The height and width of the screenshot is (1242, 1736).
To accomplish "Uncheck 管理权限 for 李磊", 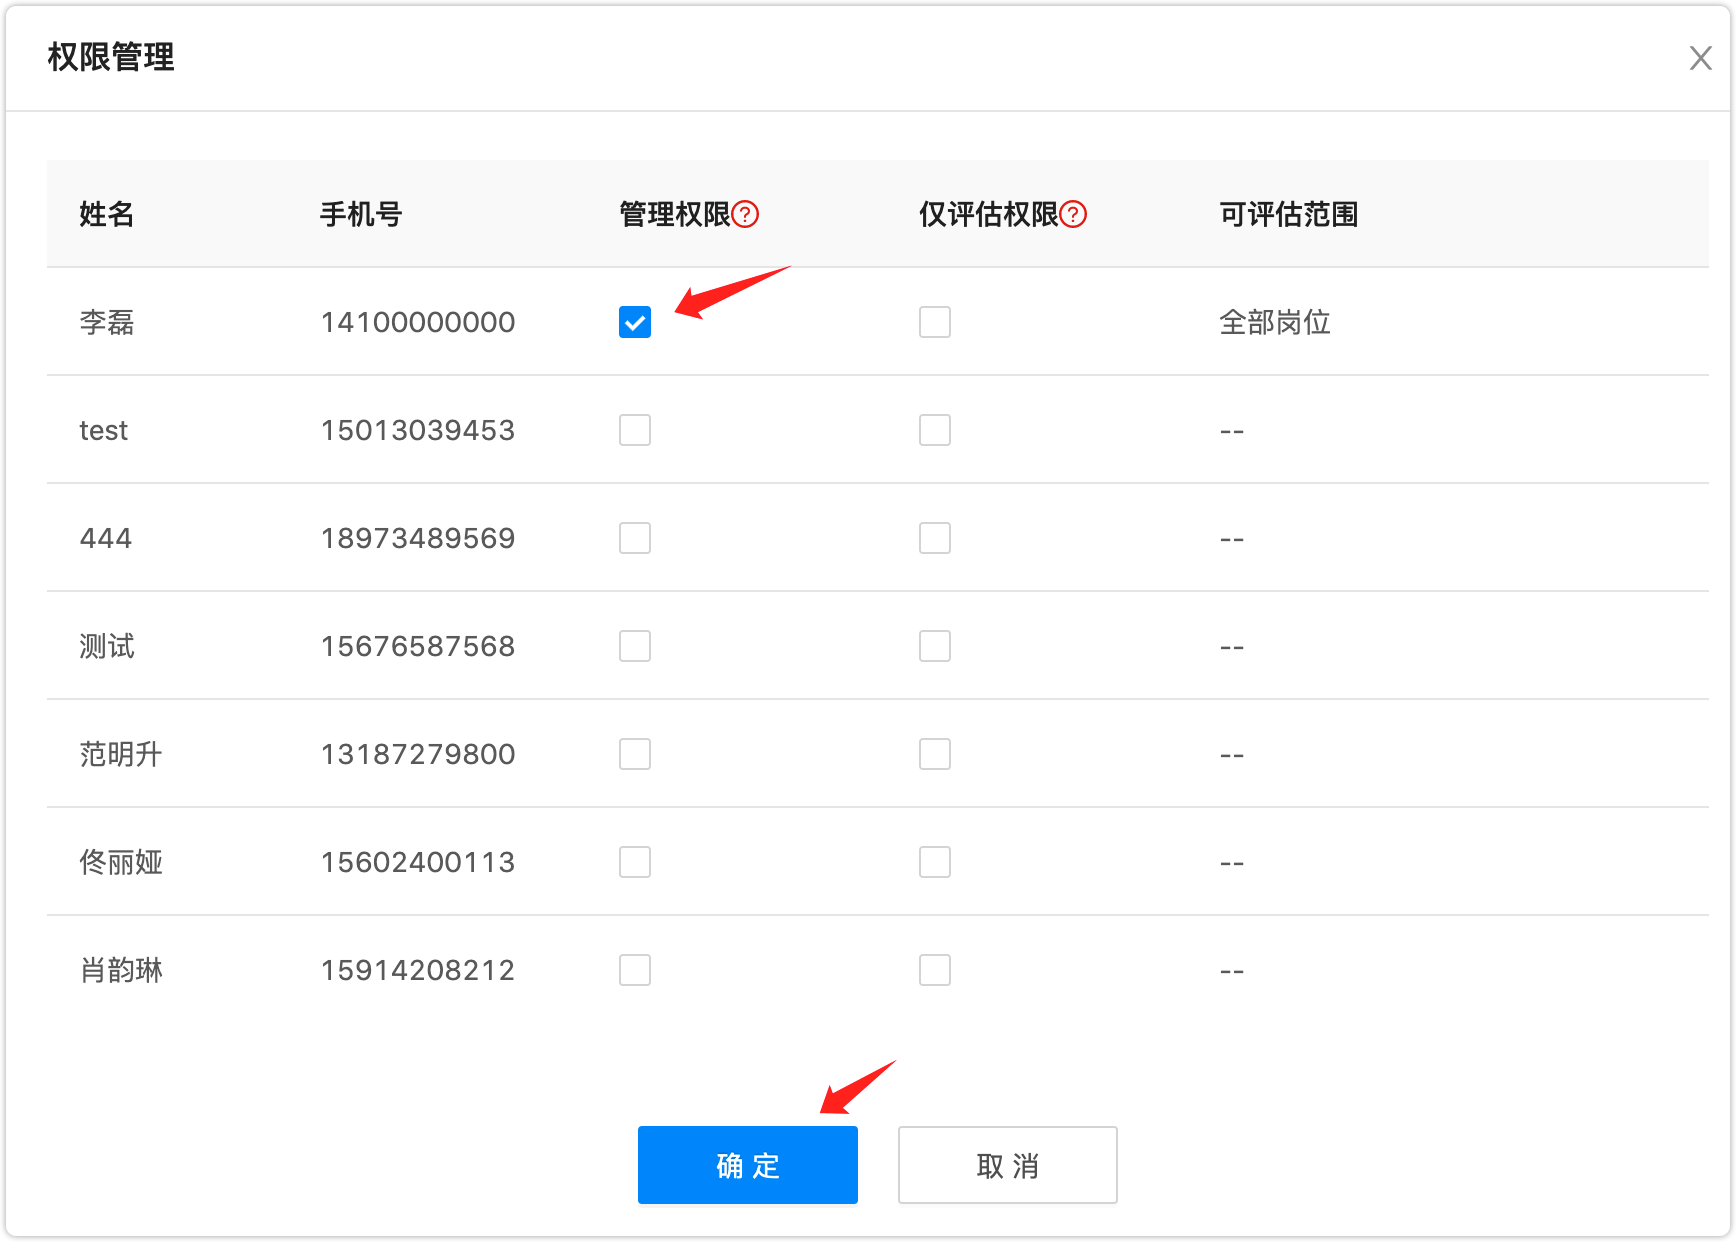I will coord(635,322).
